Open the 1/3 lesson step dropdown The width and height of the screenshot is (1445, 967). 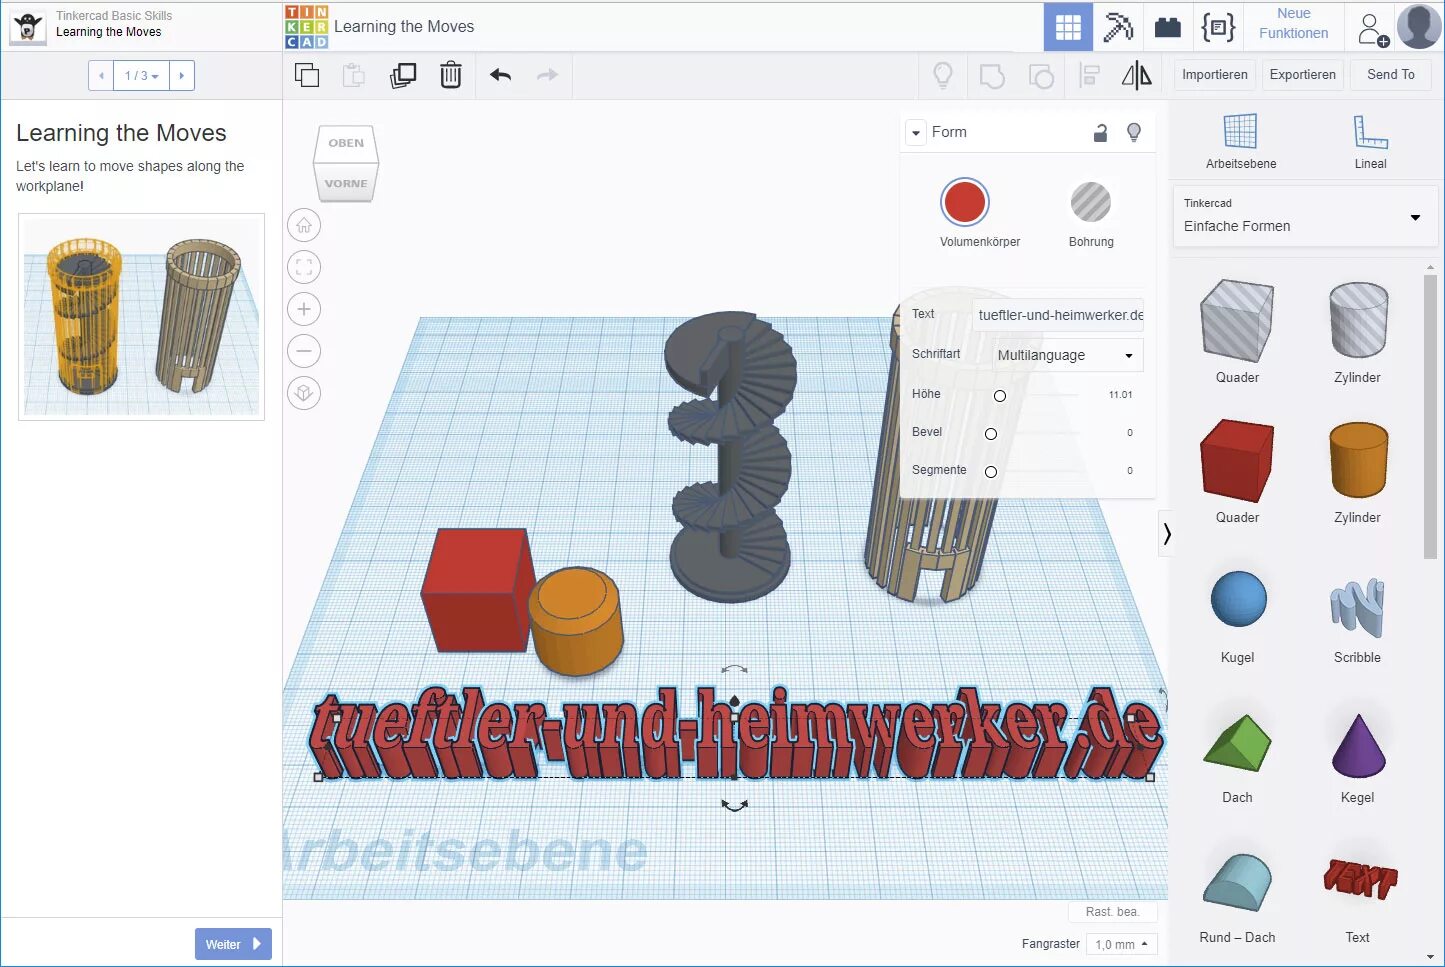click(141, 75)
